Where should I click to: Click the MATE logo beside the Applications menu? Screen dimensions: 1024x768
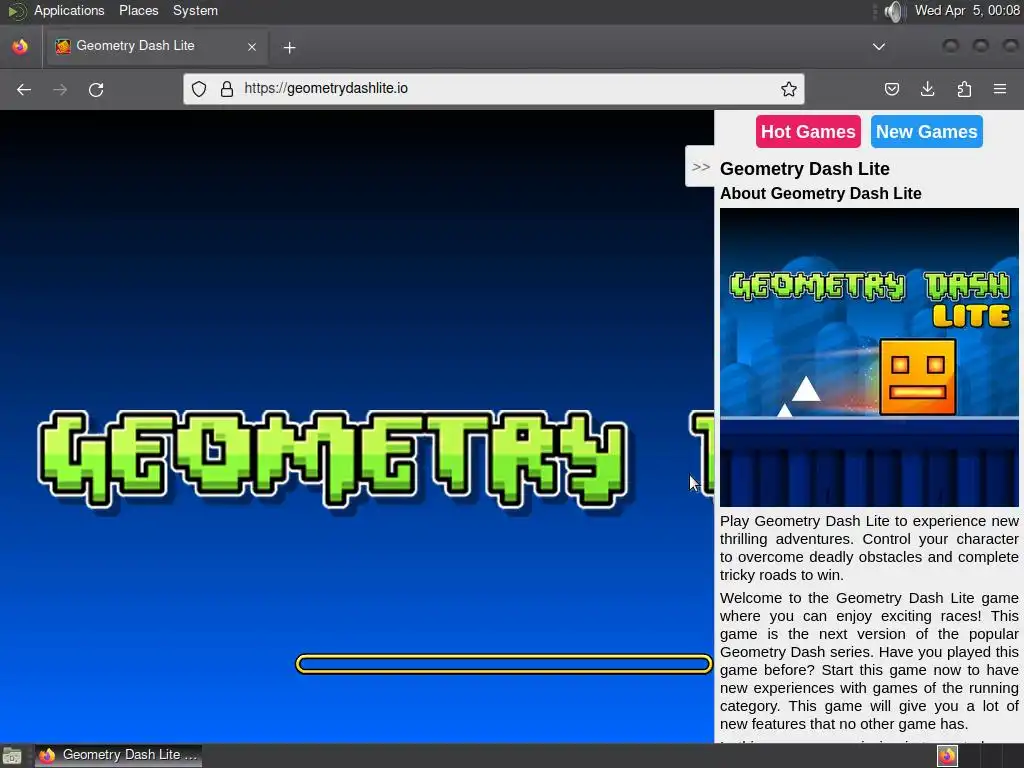pyautogui.click(x=16, y=10)
